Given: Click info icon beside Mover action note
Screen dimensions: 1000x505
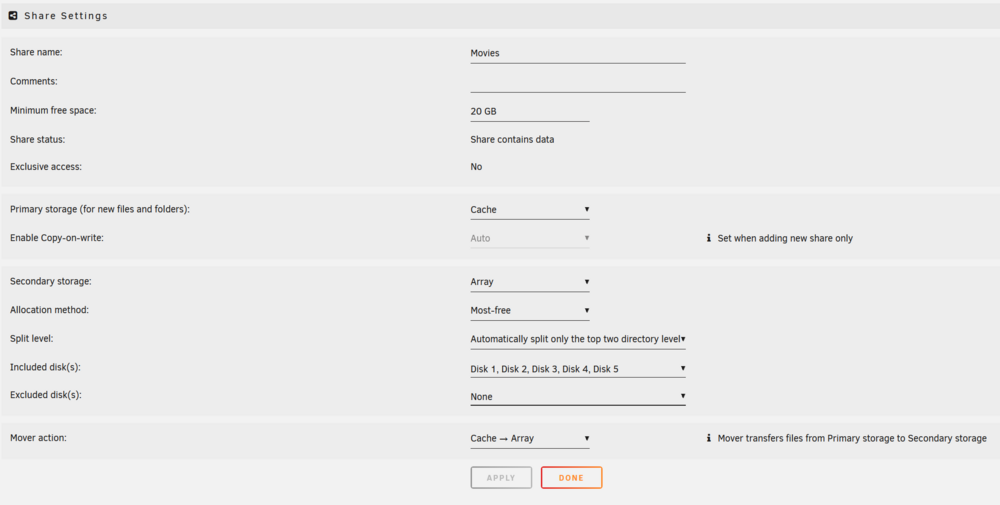Looking at the screenshot, I should [709, 438].
